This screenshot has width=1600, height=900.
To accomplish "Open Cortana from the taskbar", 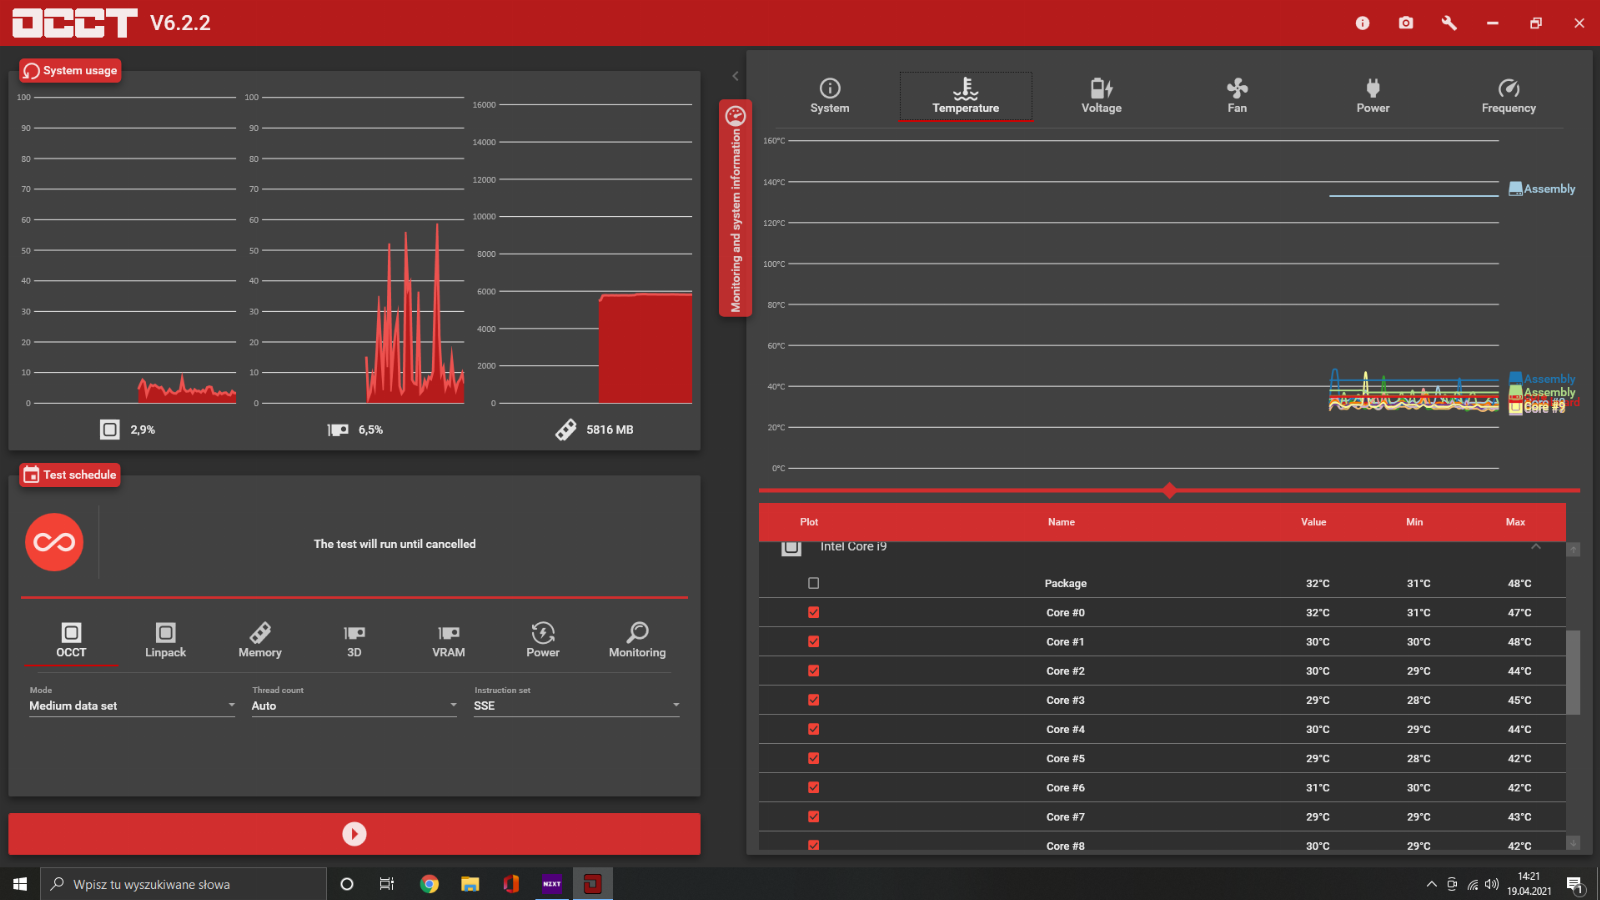I will 347,884.
